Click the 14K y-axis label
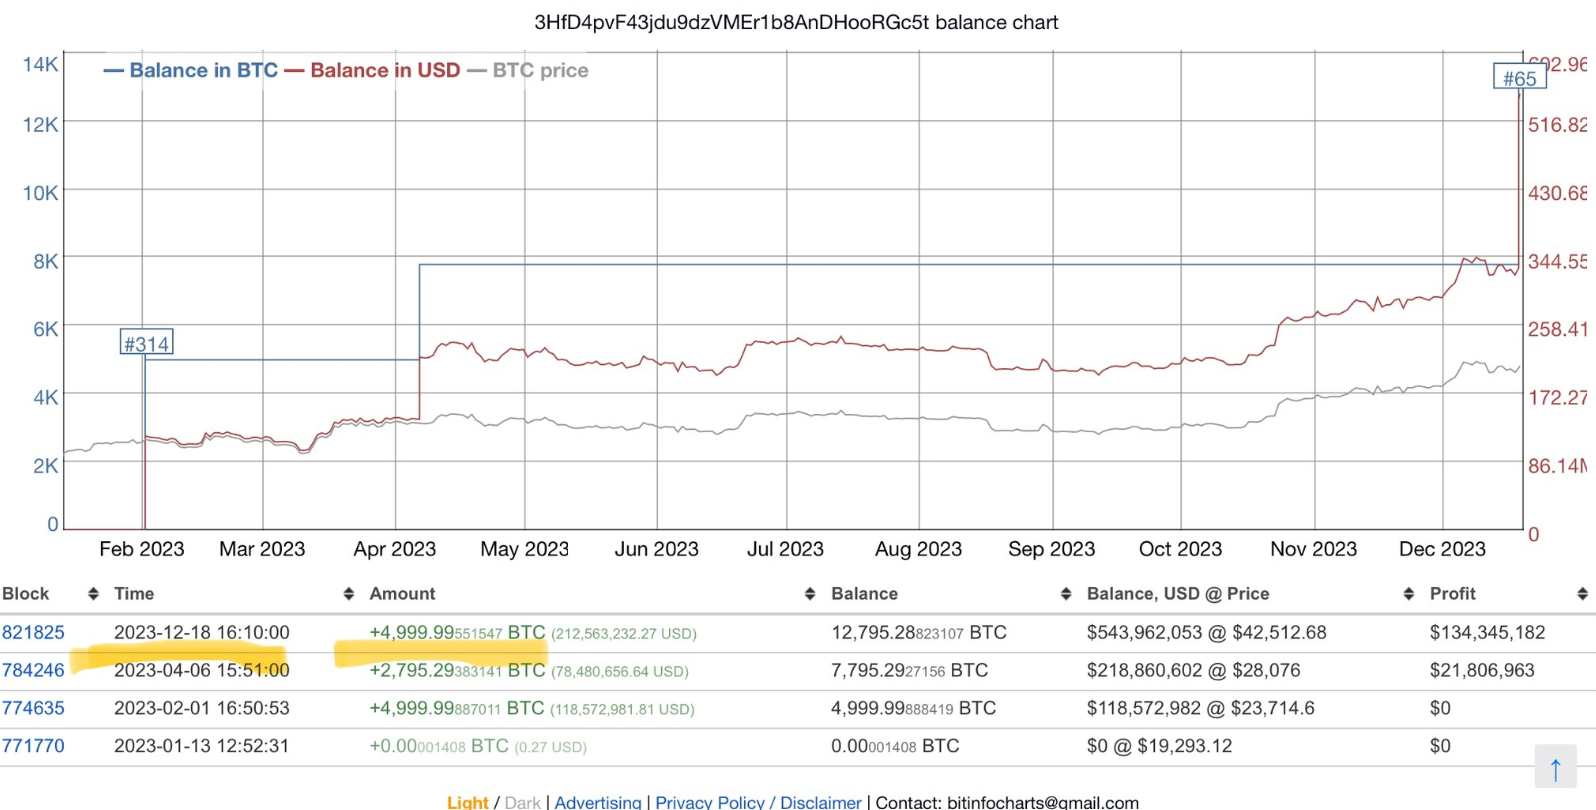 [40, 64]
